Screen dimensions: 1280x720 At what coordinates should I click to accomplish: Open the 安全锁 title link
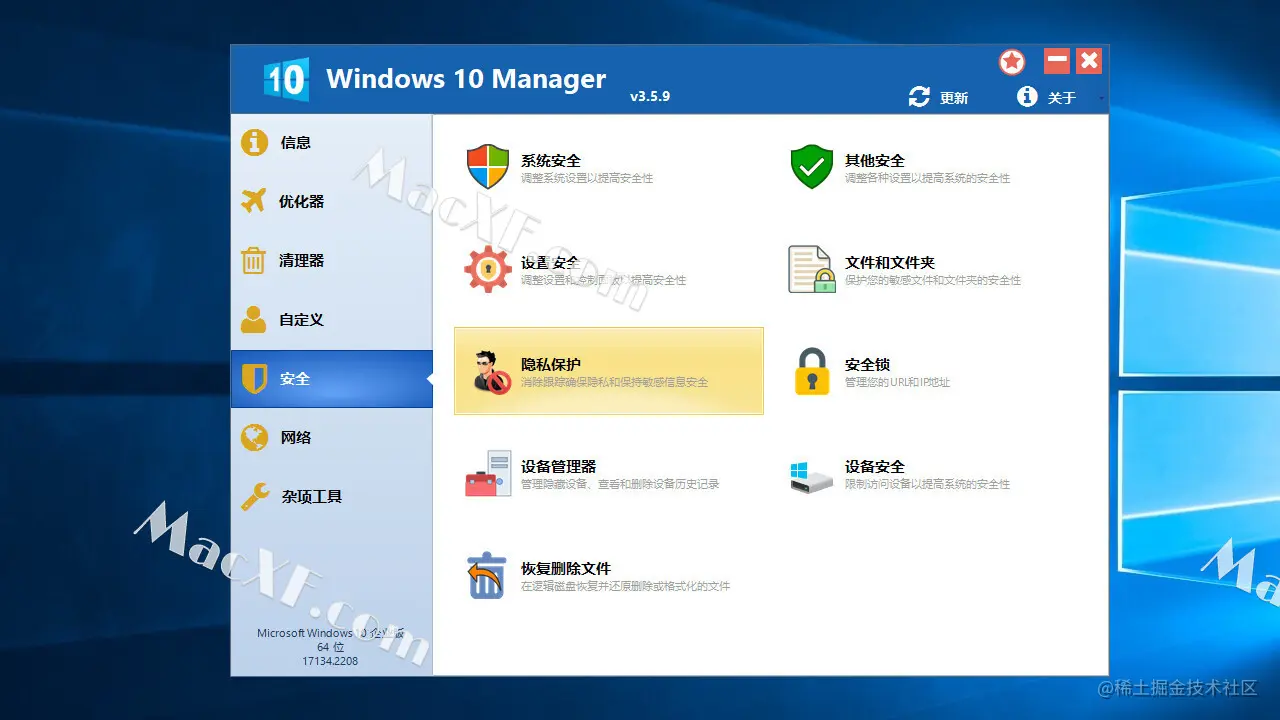tap(867, 364)
